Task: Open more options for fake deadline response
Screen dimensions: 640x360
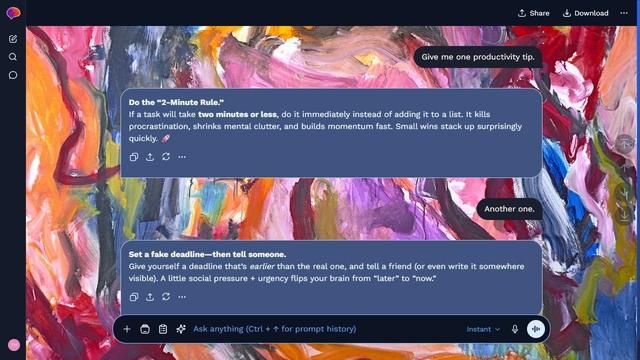Action: click(182, 297)
